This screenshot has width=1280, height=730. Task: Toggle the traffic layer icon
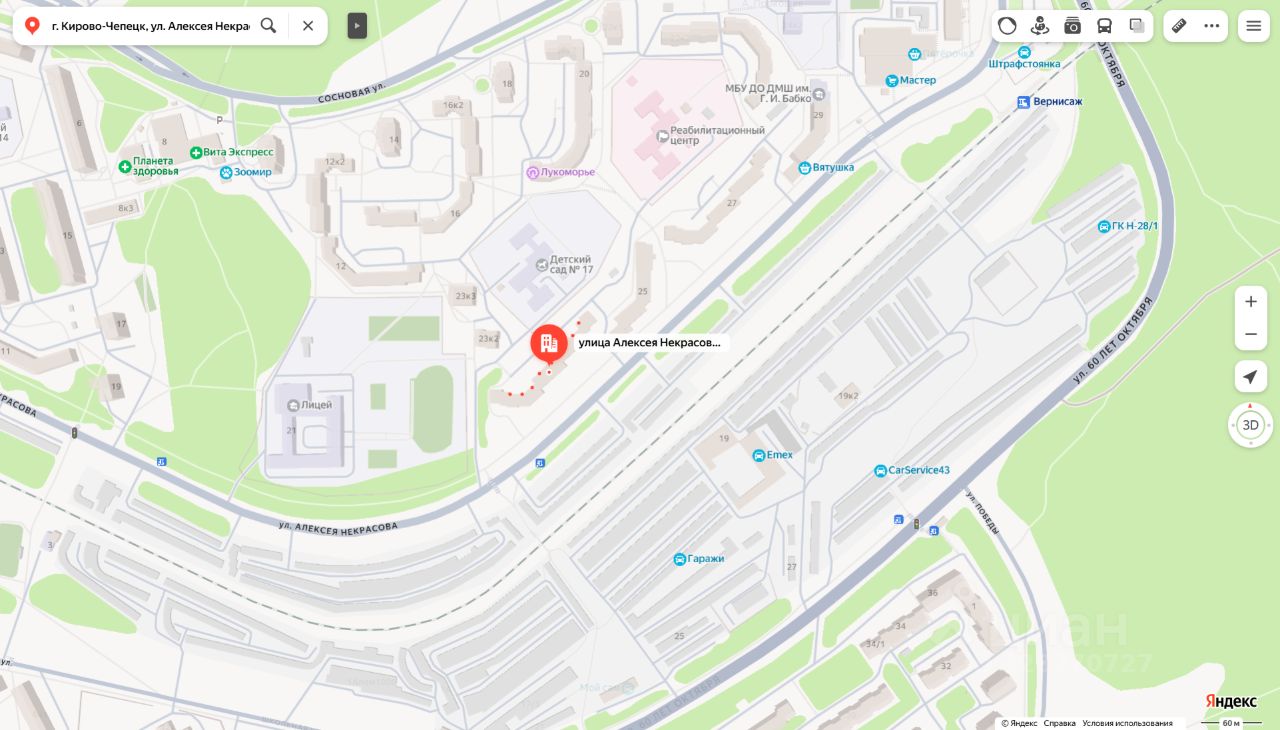tap(1007, 26)
